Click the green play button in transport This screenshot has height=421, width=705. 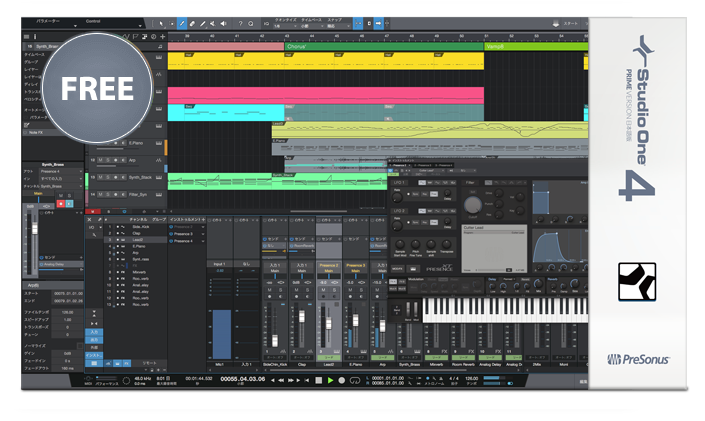330,381
